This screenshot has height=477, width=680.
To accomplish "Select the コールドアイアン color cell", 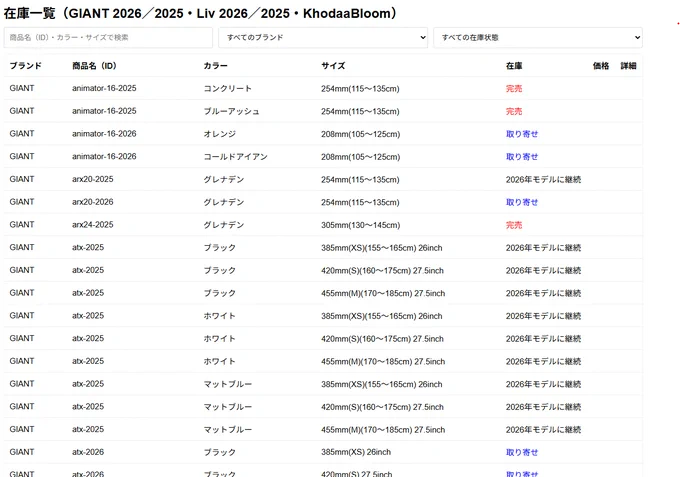I will [x=235, y=157].
